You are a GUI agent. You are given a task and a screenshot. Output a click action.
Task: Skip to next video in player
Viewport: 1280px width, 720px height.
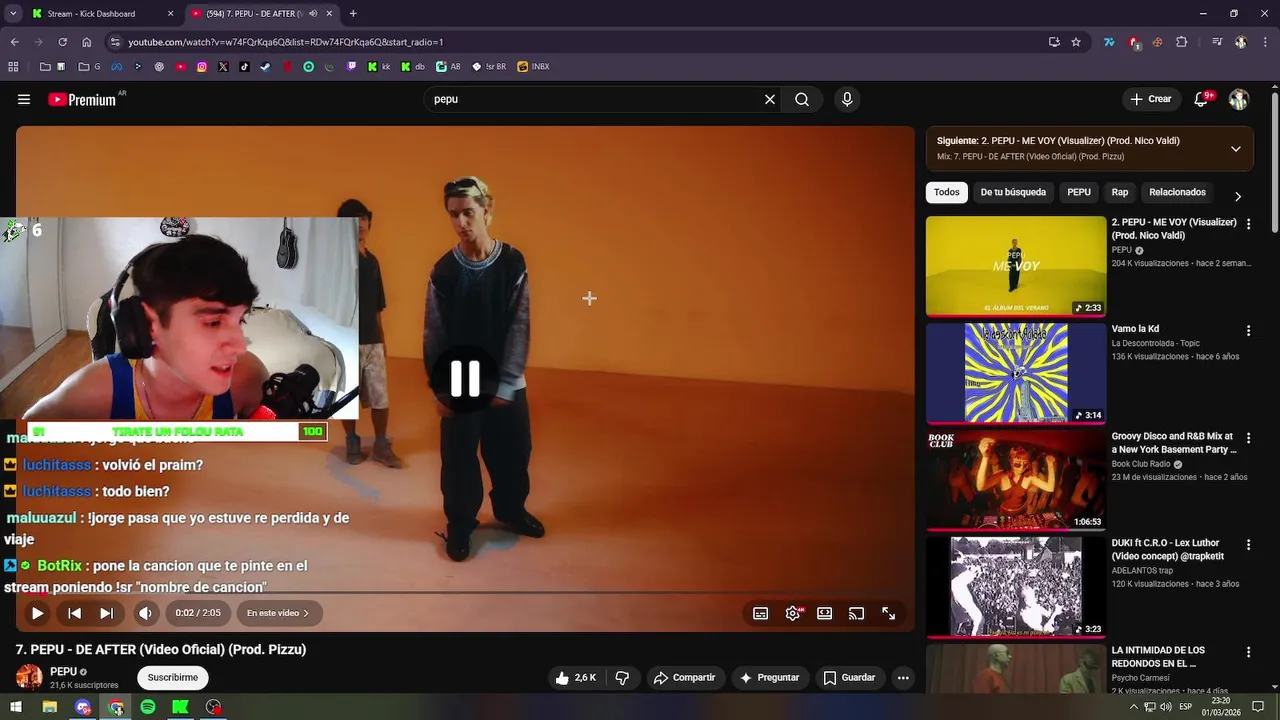(106, 613)
